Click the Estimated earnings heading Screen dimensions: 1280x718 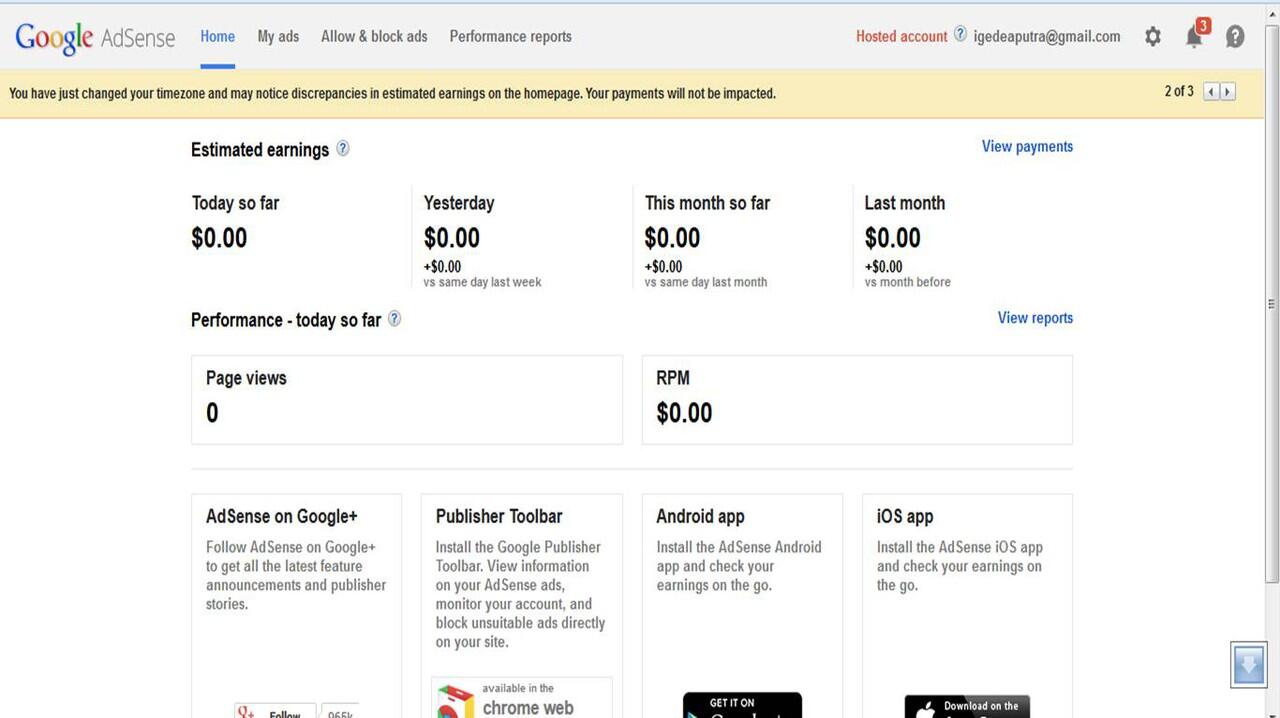click(x=260, y=150)
